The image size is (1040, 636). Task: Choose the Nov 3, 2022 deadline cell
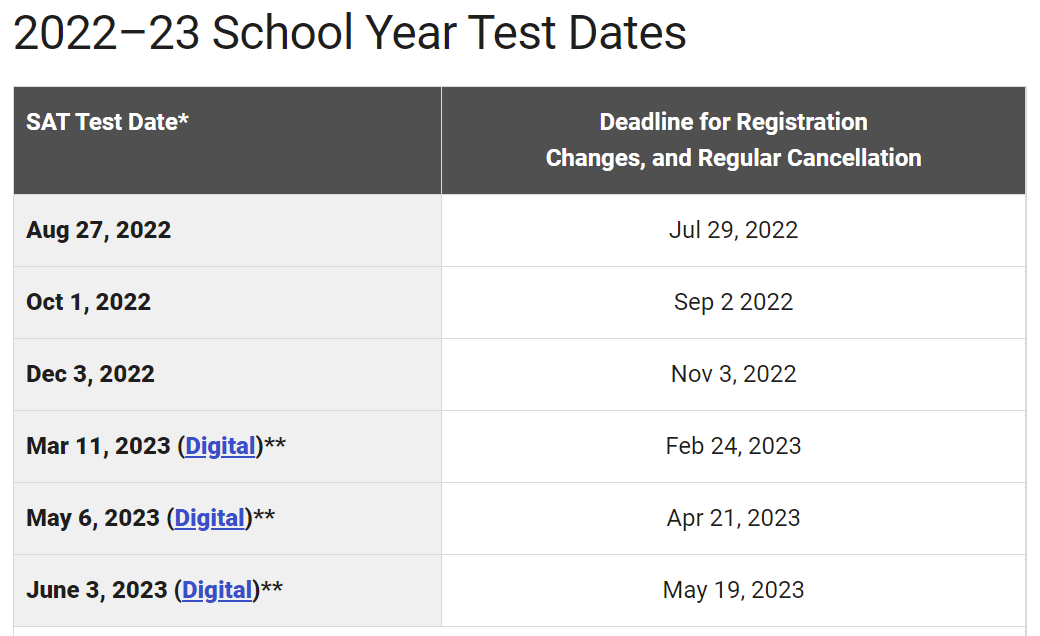pyautogui.click(x=733, y=374)
